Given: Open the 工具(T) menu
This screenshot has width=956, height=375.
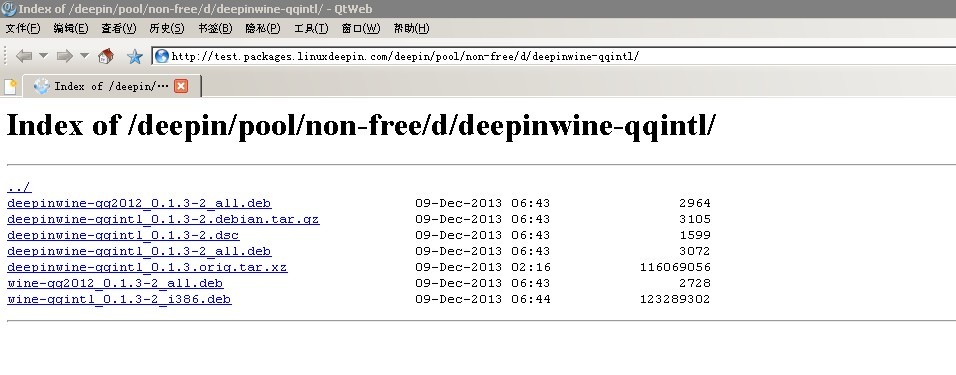Looking at the screenshot, I should point(311,28).
